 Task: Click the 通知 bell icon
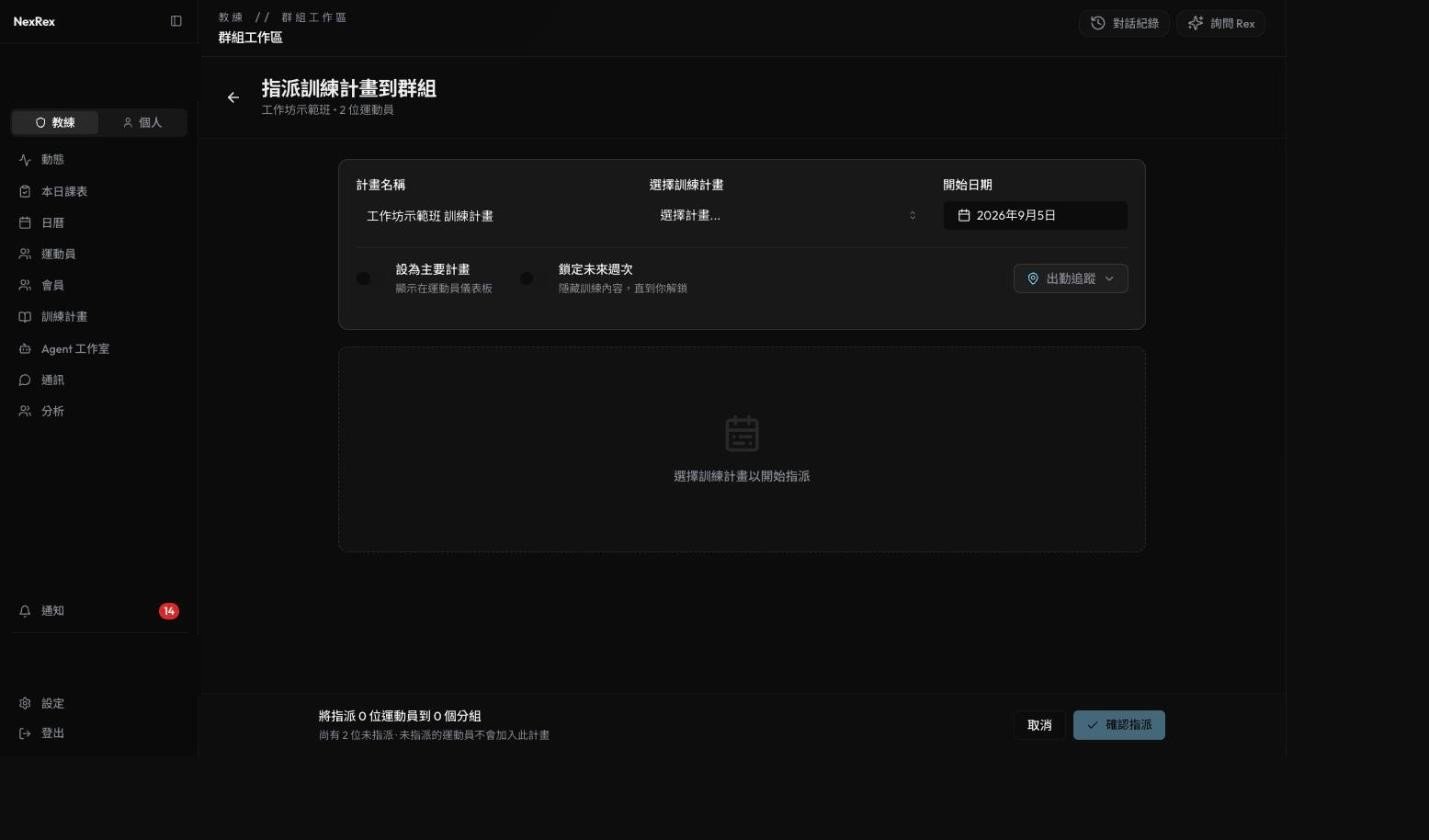pos(25,611)
